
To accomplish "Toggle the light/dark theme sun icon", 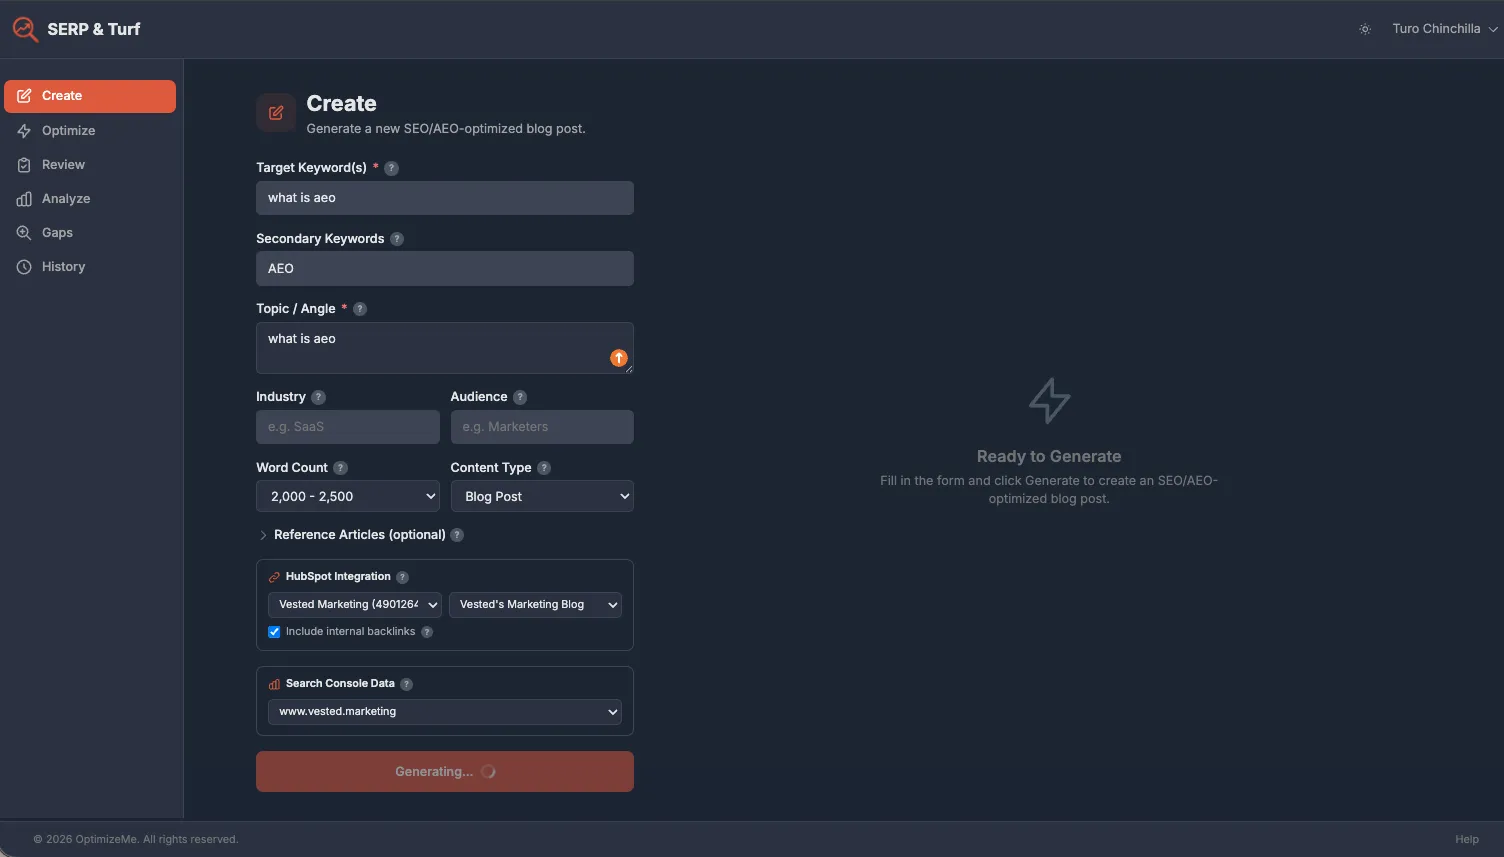I will (1364, 28).
